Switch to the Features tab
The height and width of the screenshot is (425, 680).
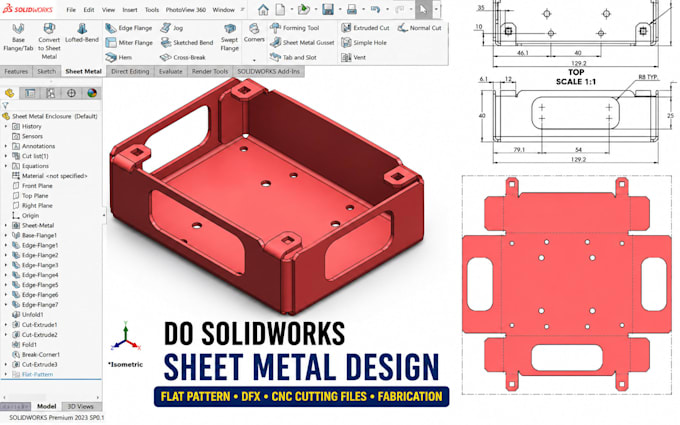pyautogui.click(x=16, y=71)
